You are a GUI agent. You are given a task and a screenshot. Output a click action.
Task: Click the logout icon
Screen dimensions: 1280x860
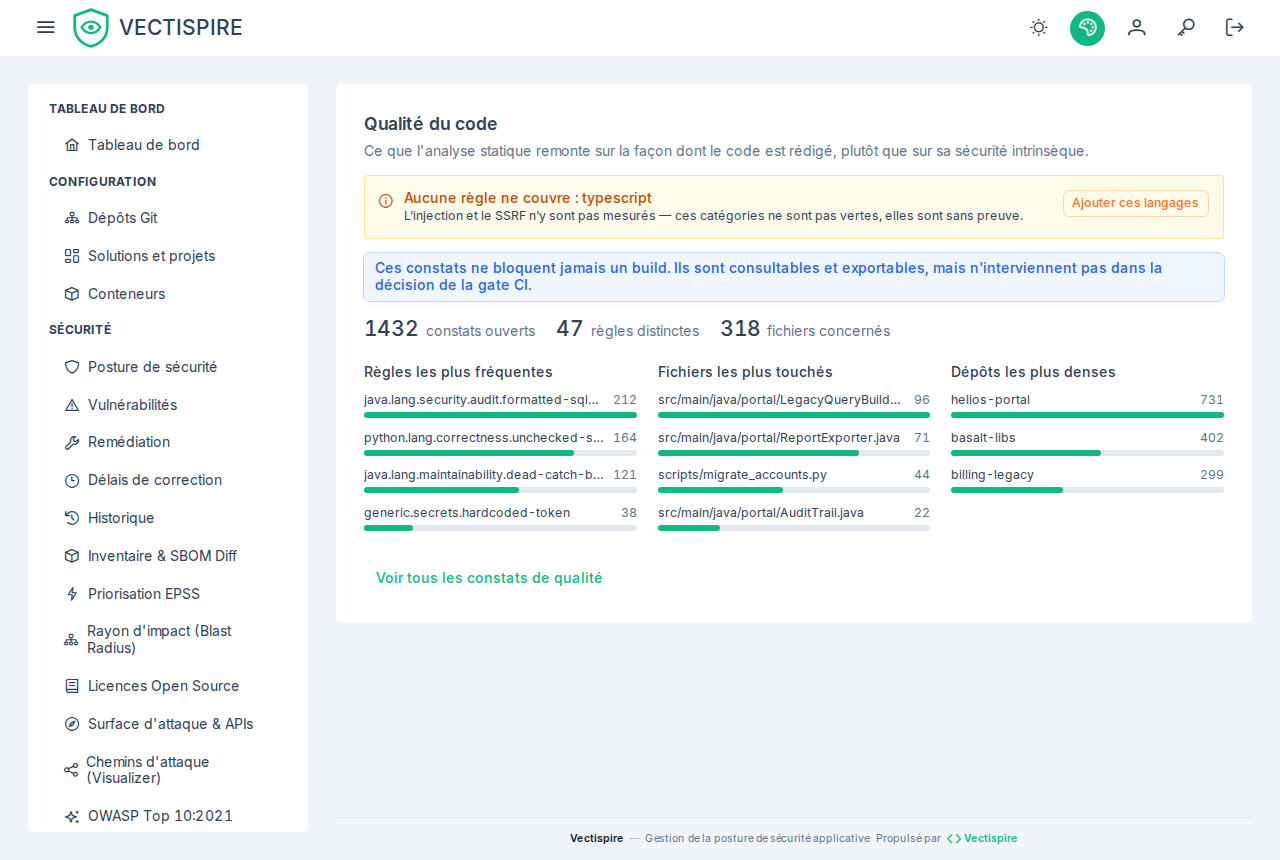click(x=1235, y=27)
